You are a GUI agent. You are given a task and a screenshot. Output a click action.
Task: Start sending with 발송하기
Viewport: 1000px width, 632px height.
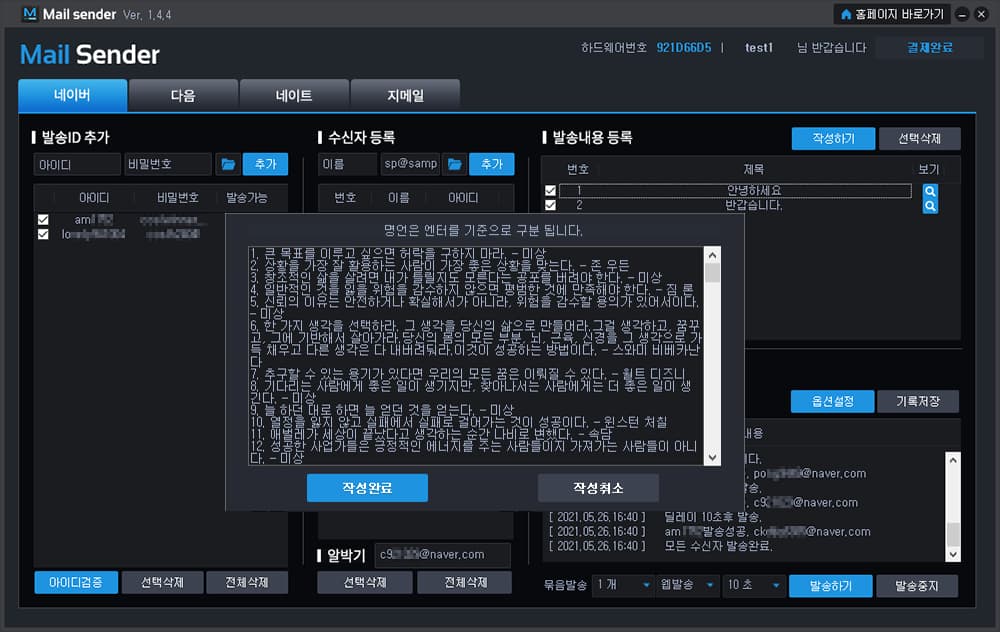[x=830, y=585]
